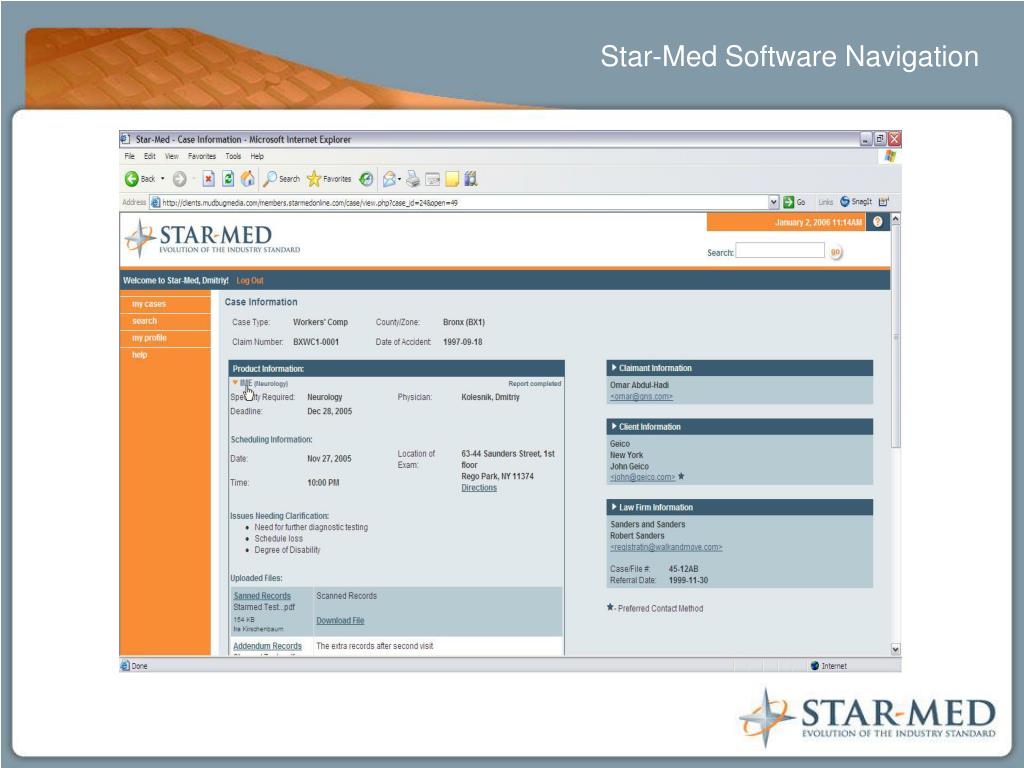Collapse the IME Neurology product arrow
This screenshot has width=1024, height=768.
point(235,382)
